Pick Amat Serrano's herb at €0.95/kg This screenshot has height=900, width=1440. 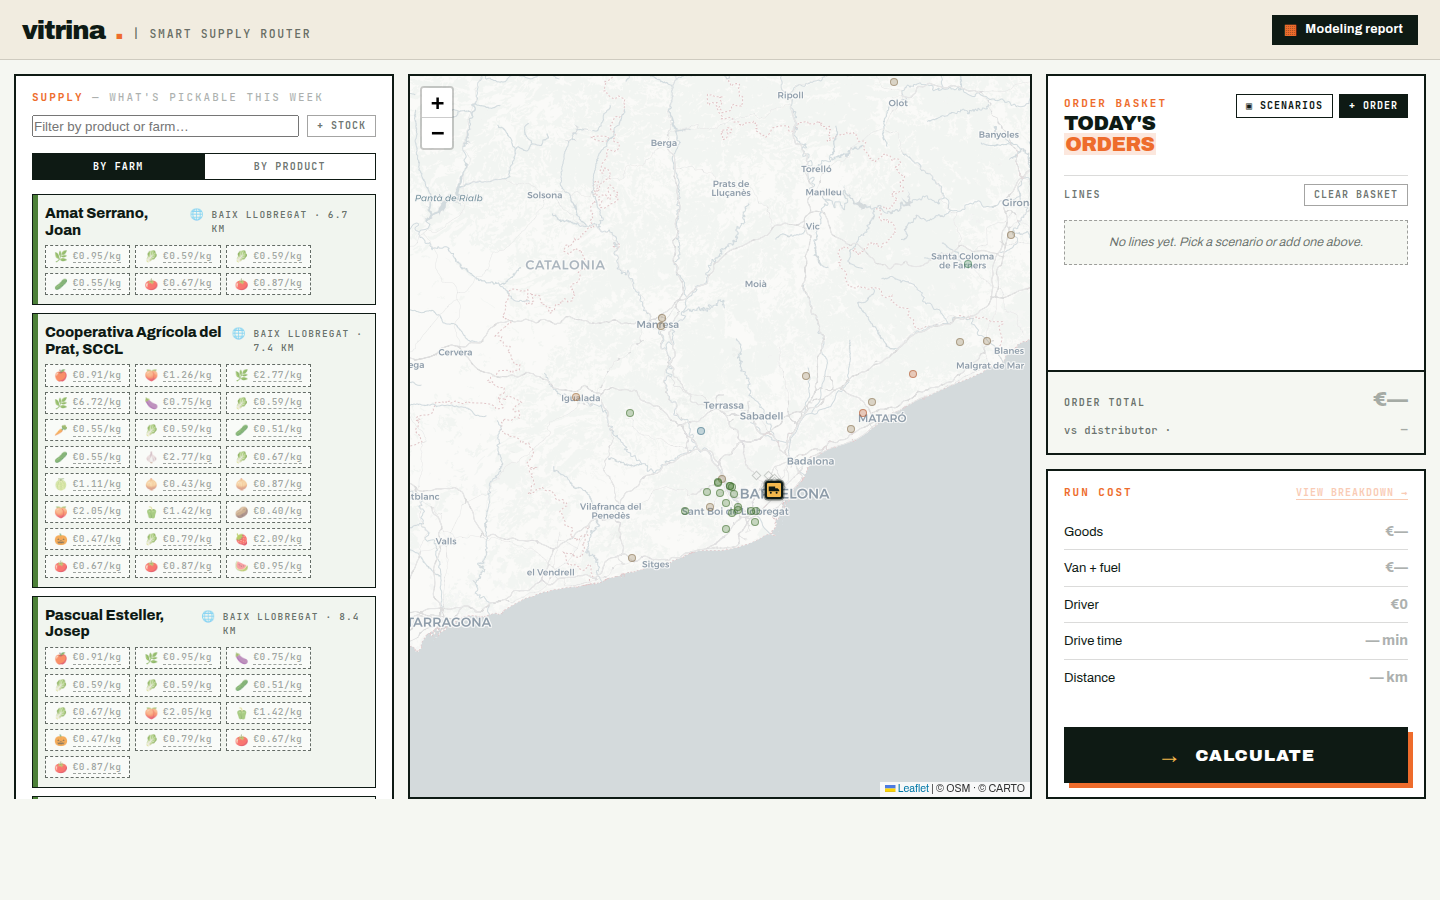tap(88, 256)
